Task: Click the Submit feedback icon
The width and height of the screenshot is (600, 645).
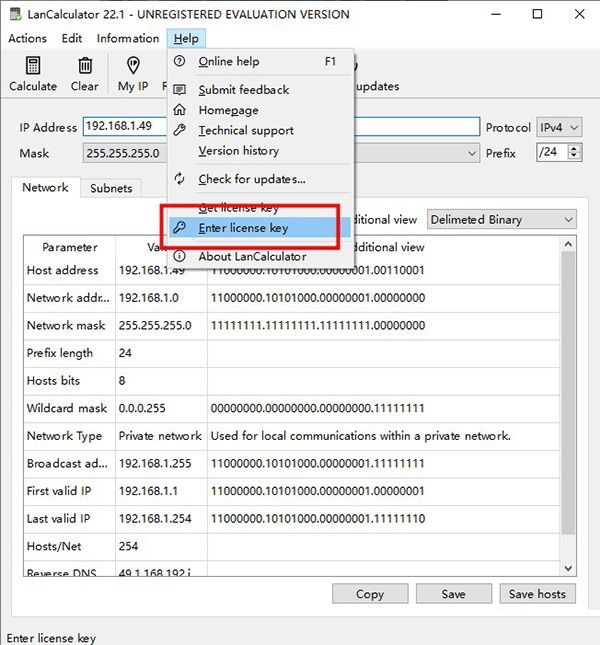Action: coord(179,90)
